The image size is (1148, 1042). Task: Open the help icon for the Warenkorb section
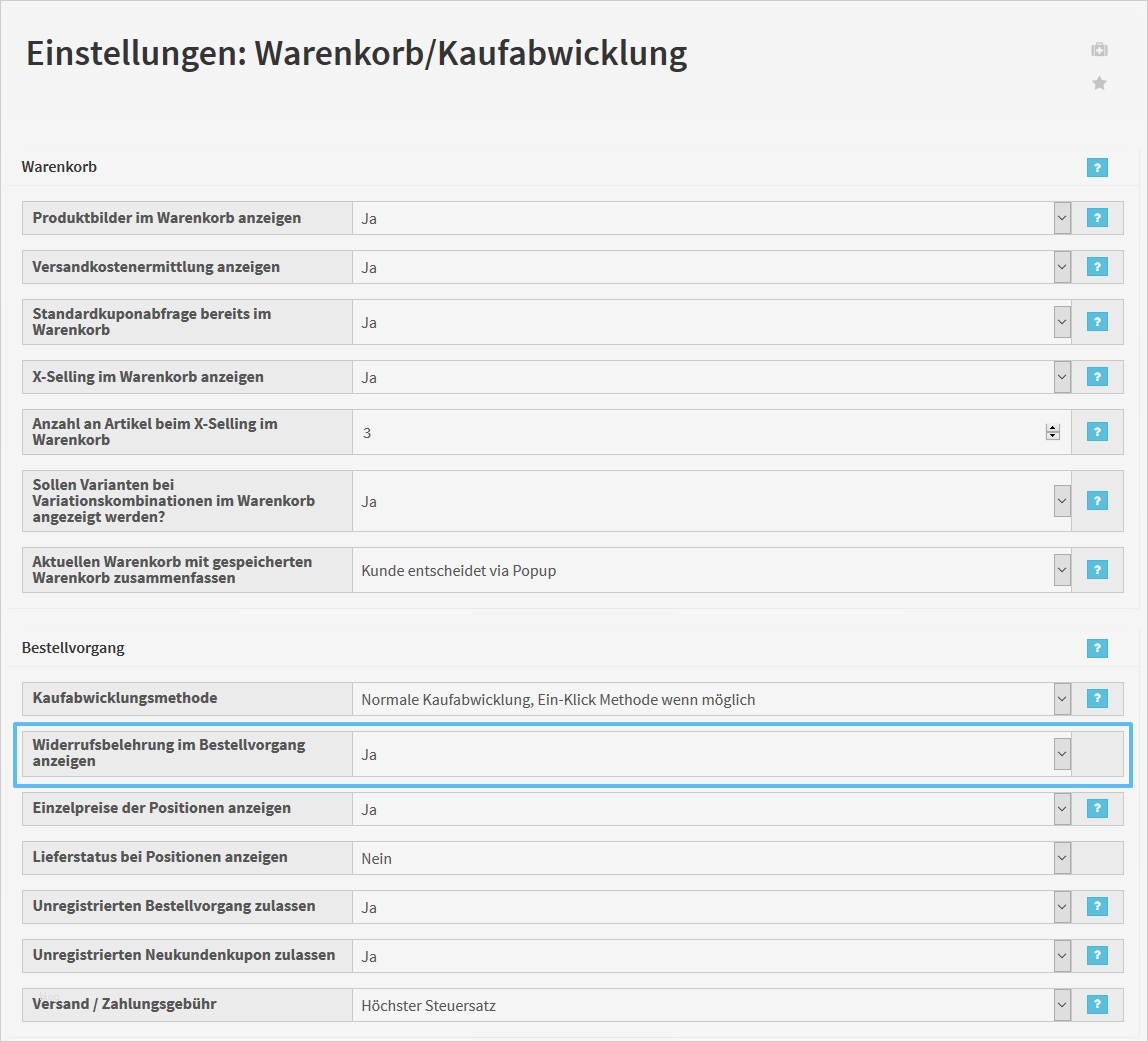click(x=1097, y=168)
